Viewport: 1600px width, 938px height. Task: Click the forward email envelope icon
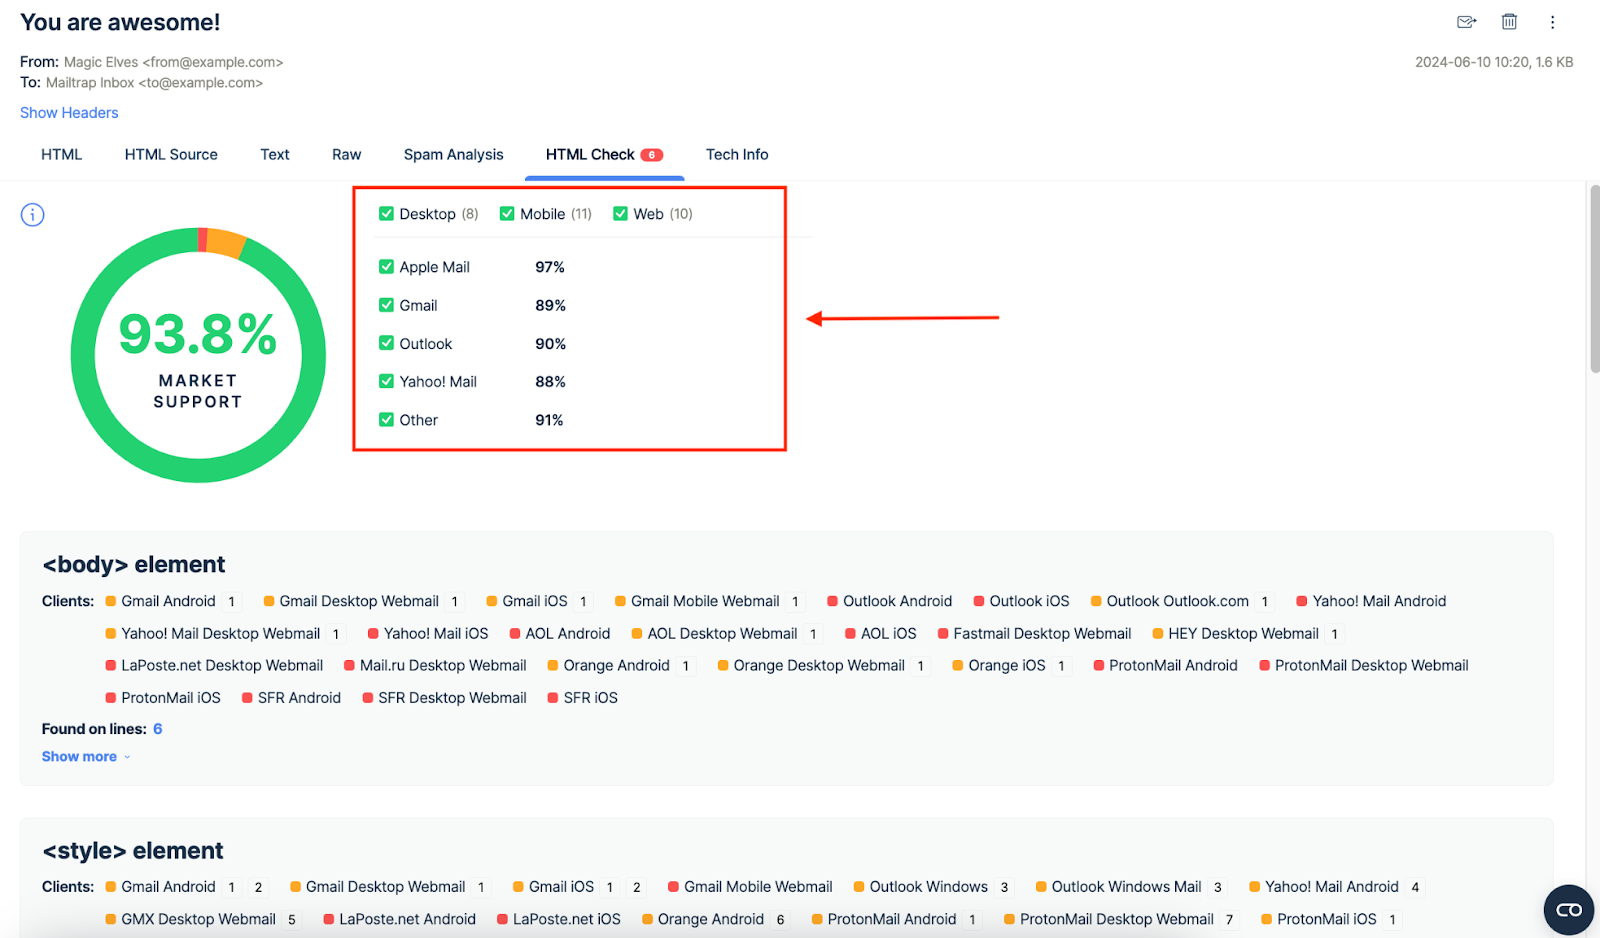pos(1466,22)
